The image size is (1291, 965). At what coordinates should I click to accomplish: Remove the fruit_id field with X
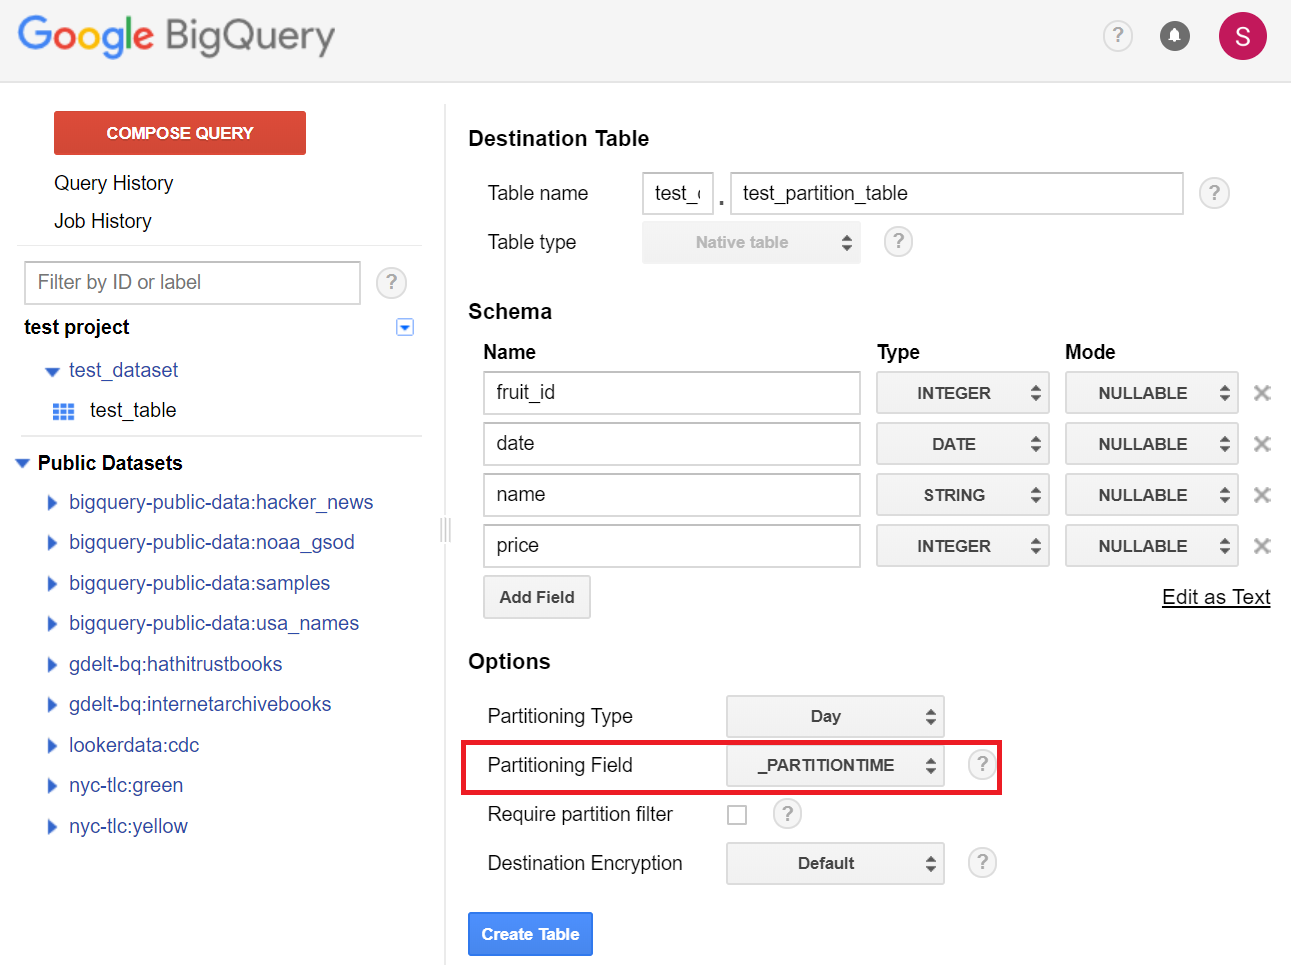click(x=1262, y=393)
